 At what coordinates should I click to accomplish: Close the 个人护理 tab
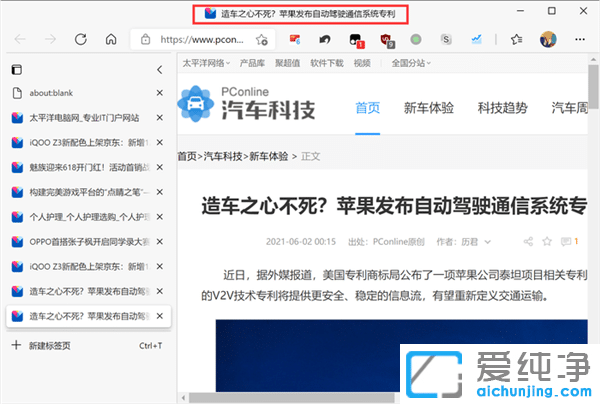pyautogui.click(x=160, y=217)
